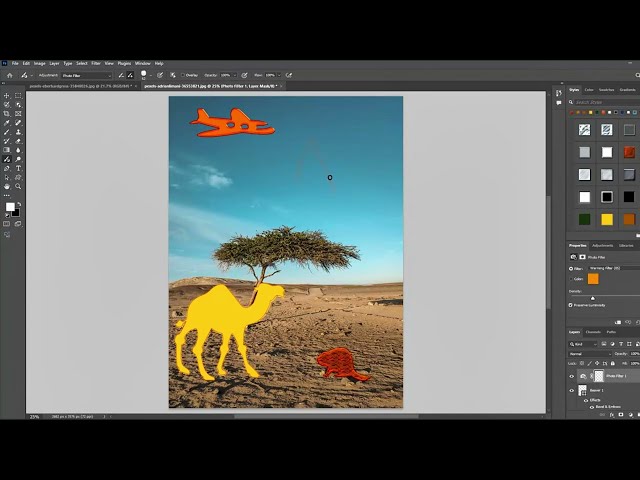Select the Eraser tool
Viewport: 640px width, 480px height.
18,141
